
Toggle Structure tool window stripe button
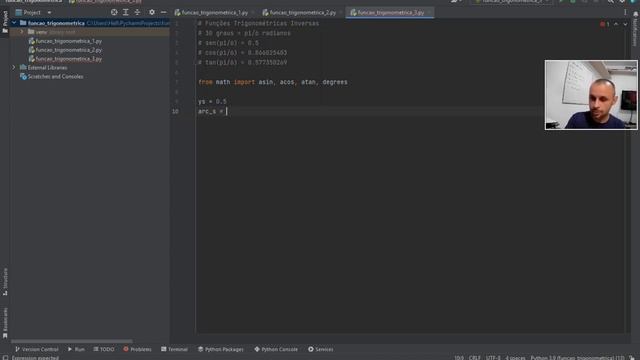click(5, 282)
